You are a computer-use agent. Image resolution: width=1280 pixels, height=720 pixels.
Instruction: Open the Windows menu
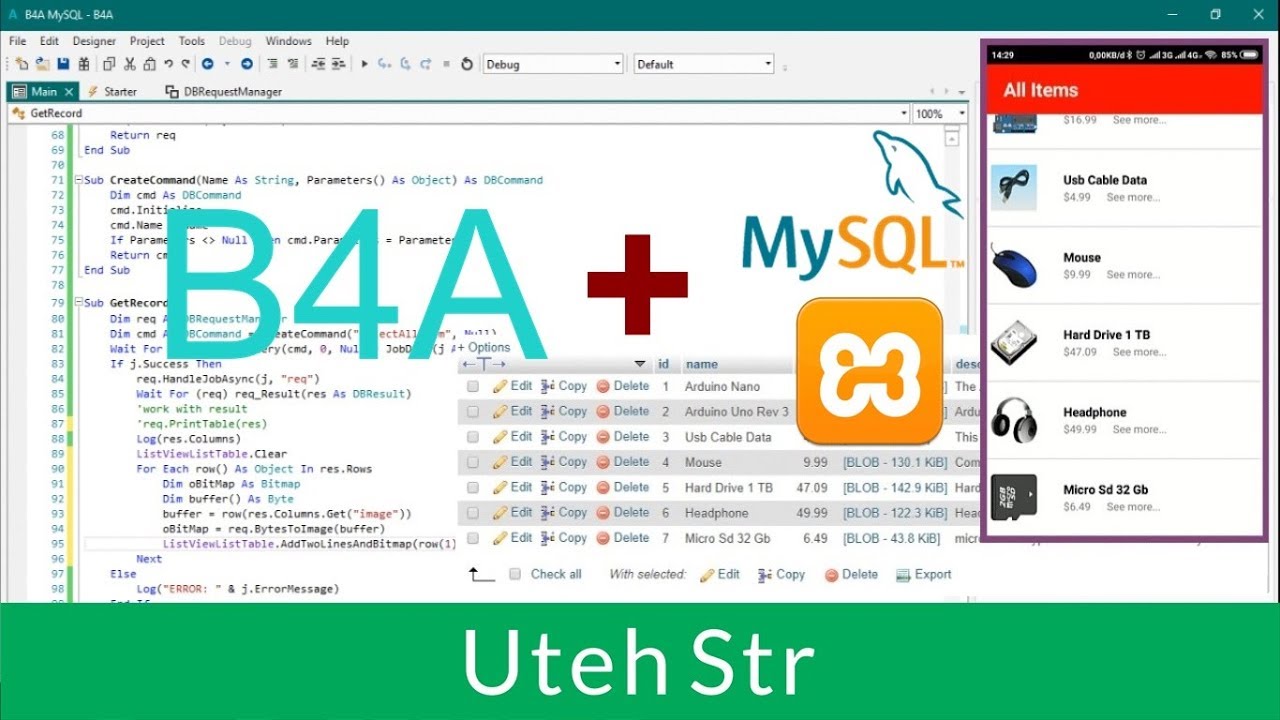point(289,41)
